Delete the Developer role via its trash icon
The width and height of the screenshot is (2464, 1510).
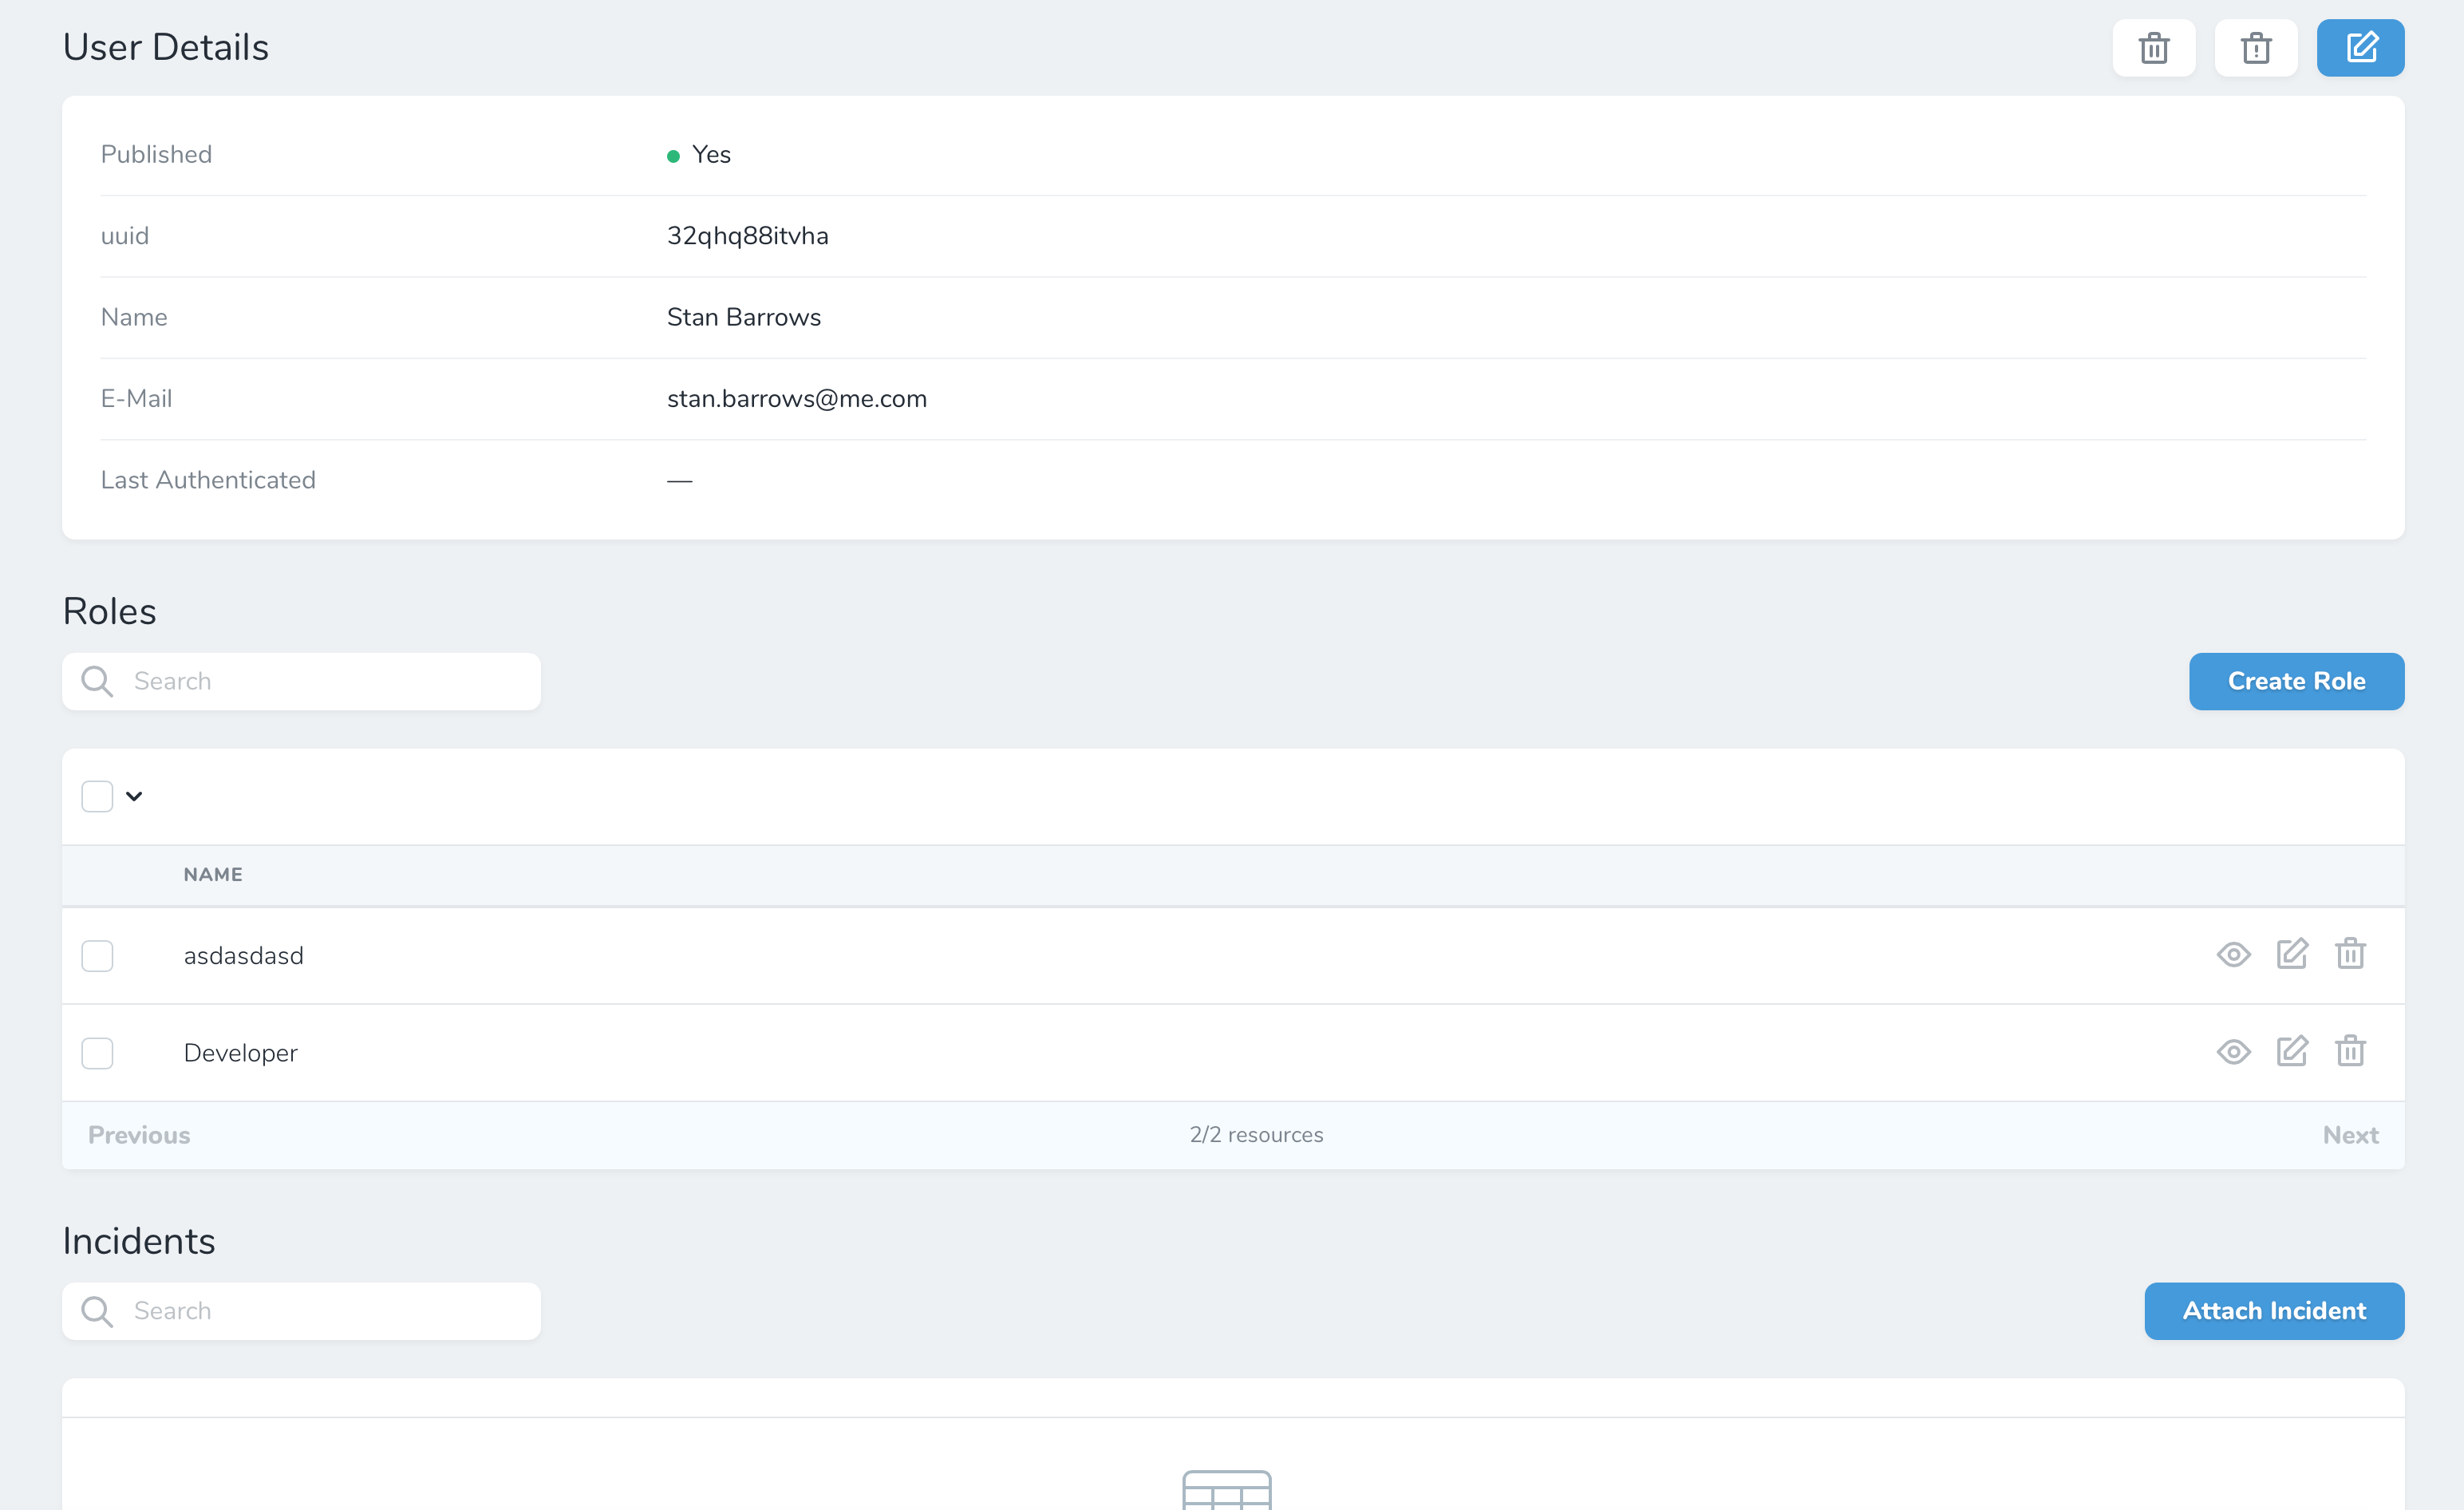(x=2351, y=1052)
